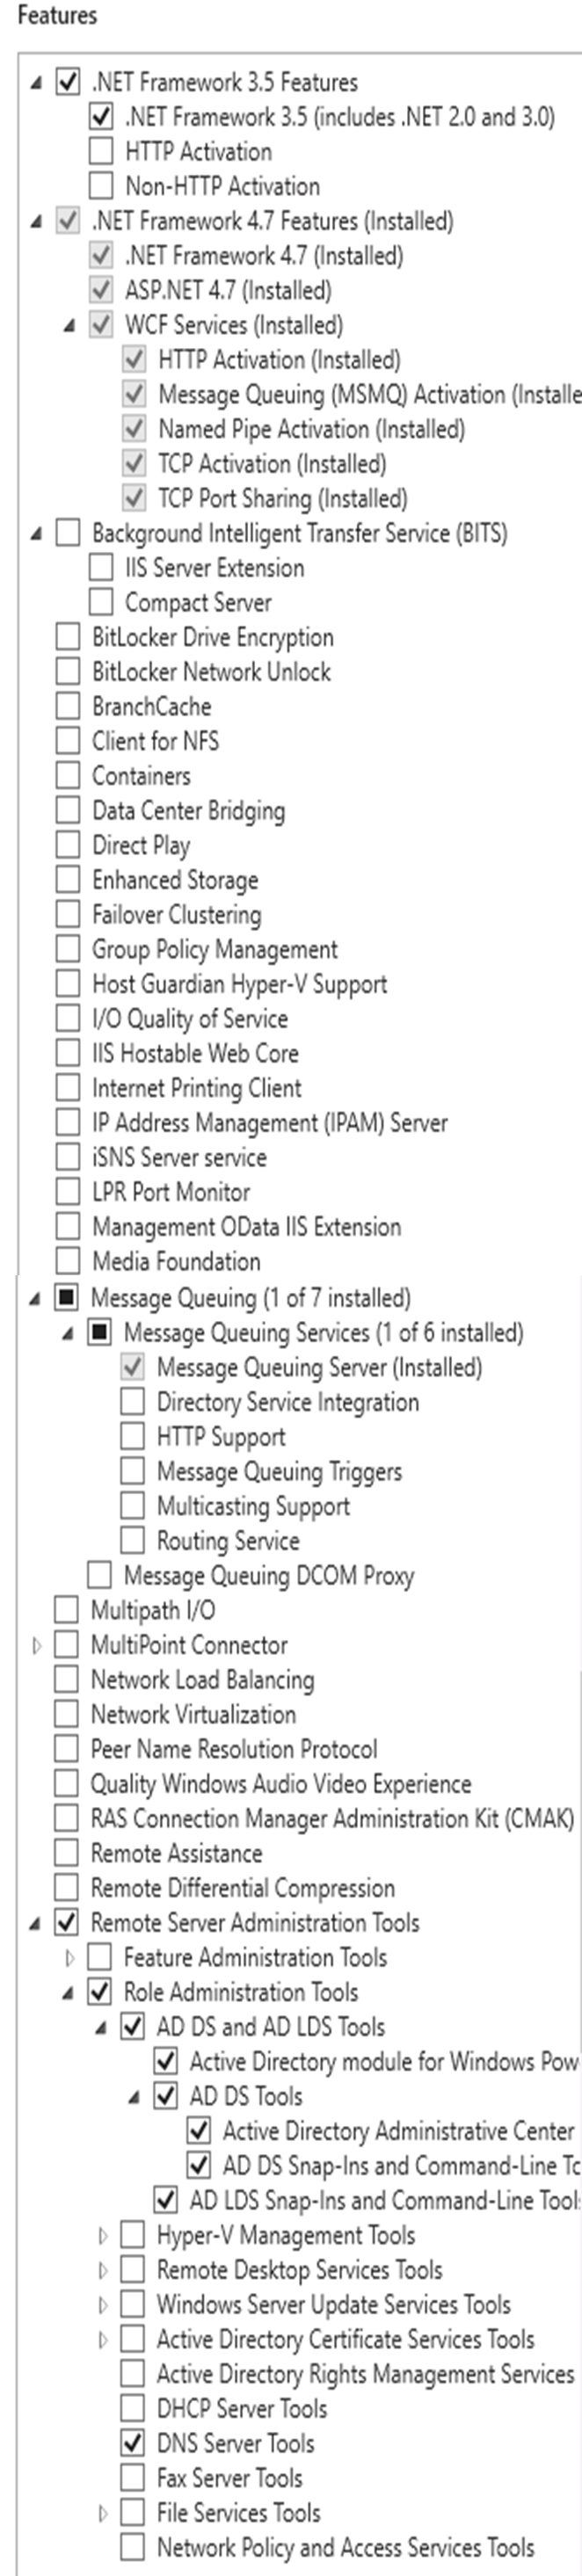
Task: Collapse the .NET Framework 3.5 Features node
Action: point(36,83)
